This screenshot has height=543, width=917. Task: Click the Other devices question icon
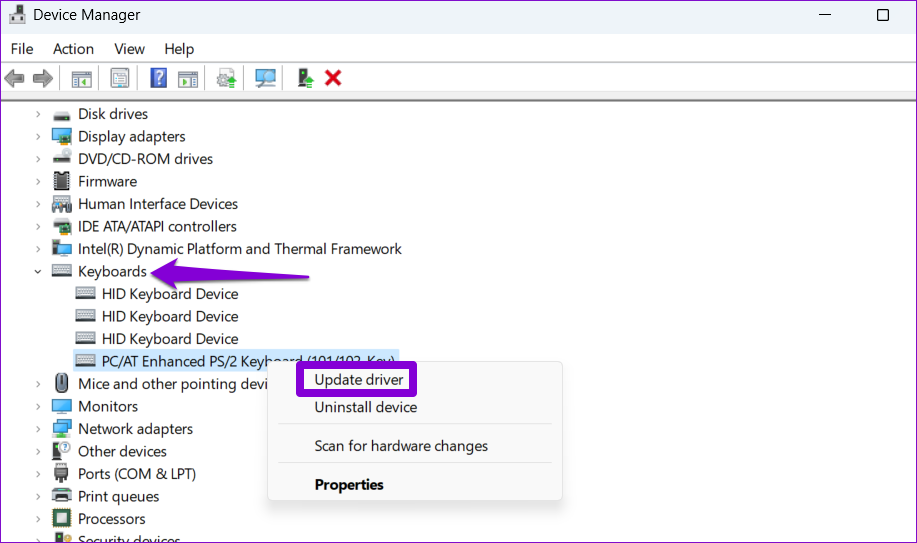coord(61,451)
